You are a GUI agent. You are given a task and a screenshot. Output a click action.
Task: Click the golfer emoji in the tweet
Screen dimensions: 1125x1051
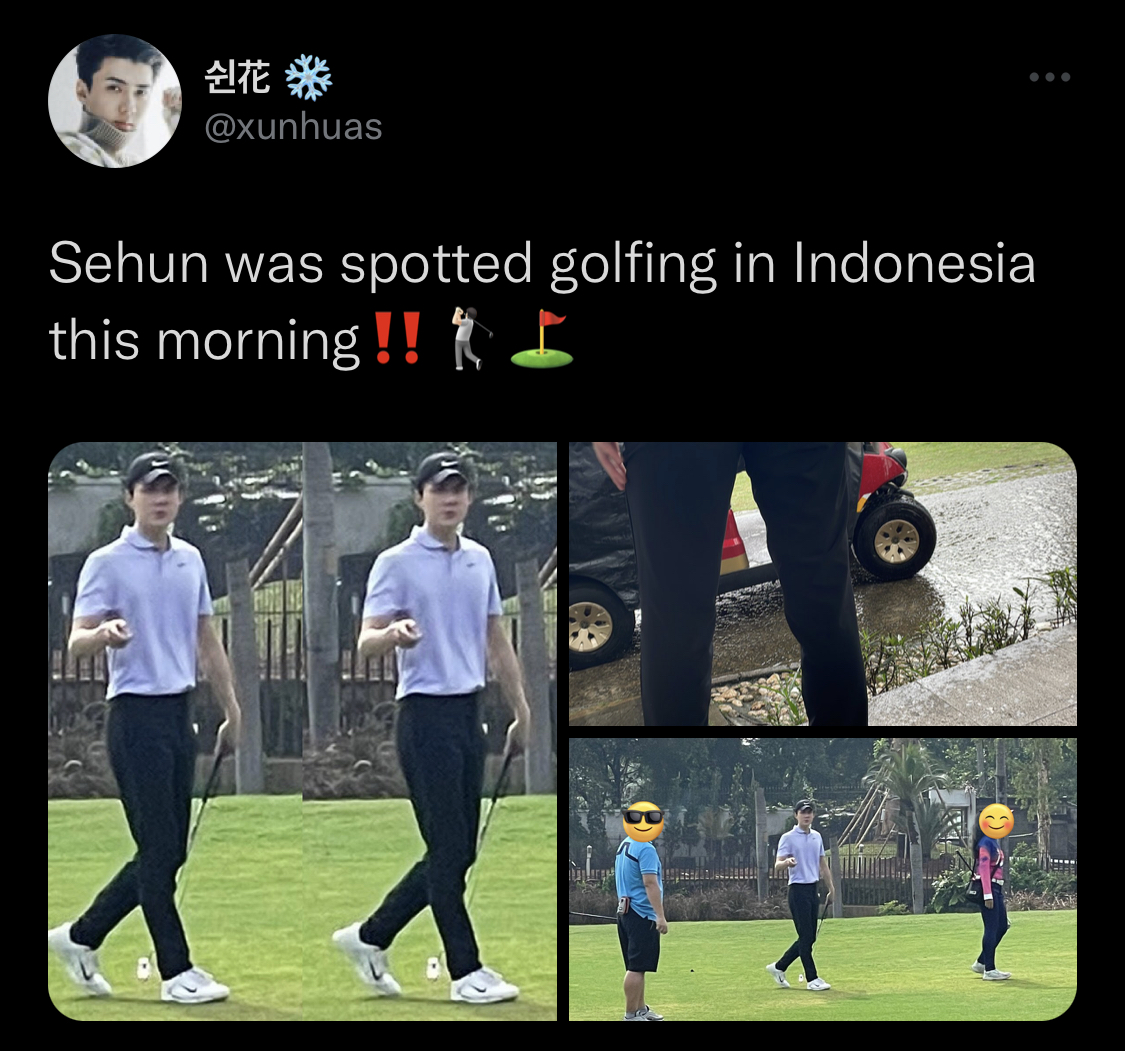coord(471,339)
